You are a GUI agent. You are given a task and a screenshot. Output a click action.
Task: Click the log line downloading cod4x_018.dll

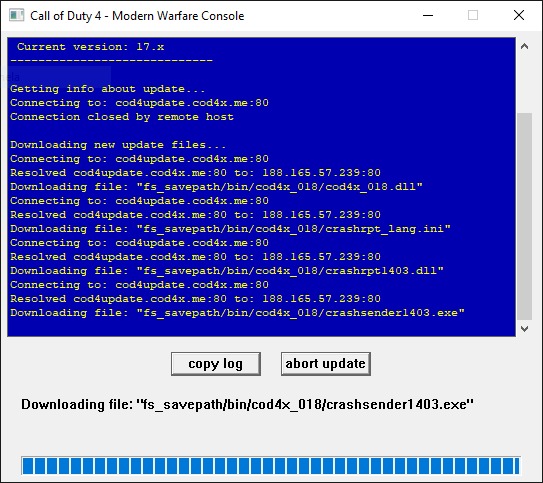pos(216,187)
